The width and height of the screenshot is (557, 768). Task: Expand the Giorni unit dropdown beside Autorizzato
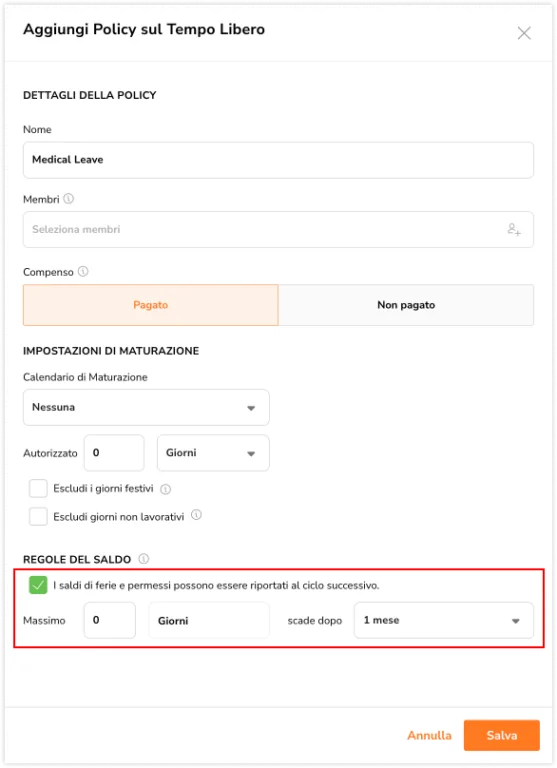[x=213, y=453]
